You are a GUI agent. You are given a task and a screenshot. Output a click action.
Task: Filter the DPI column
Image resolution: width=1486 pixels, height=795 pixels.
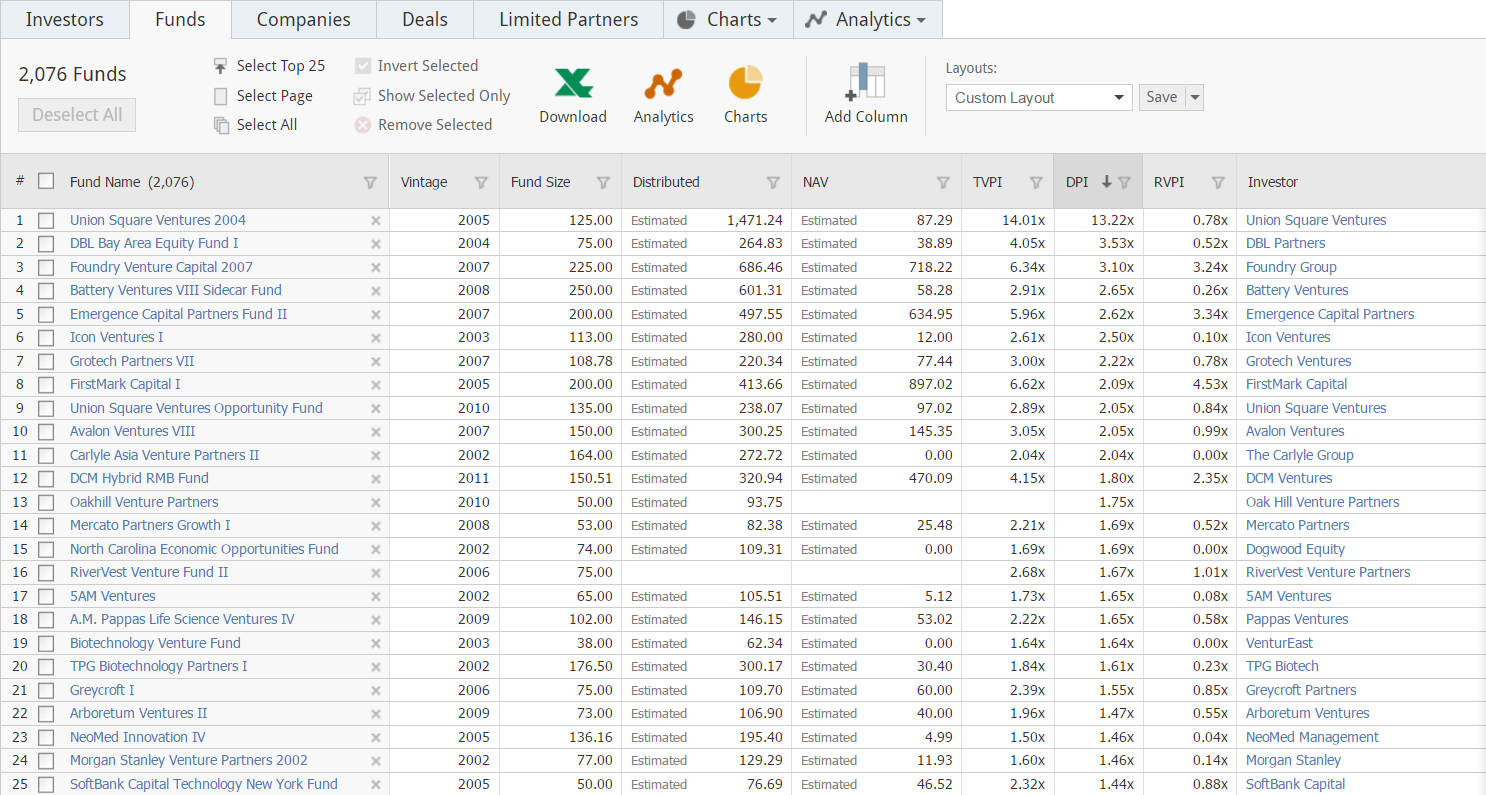pyautogui.click(x=1124, y=182)
